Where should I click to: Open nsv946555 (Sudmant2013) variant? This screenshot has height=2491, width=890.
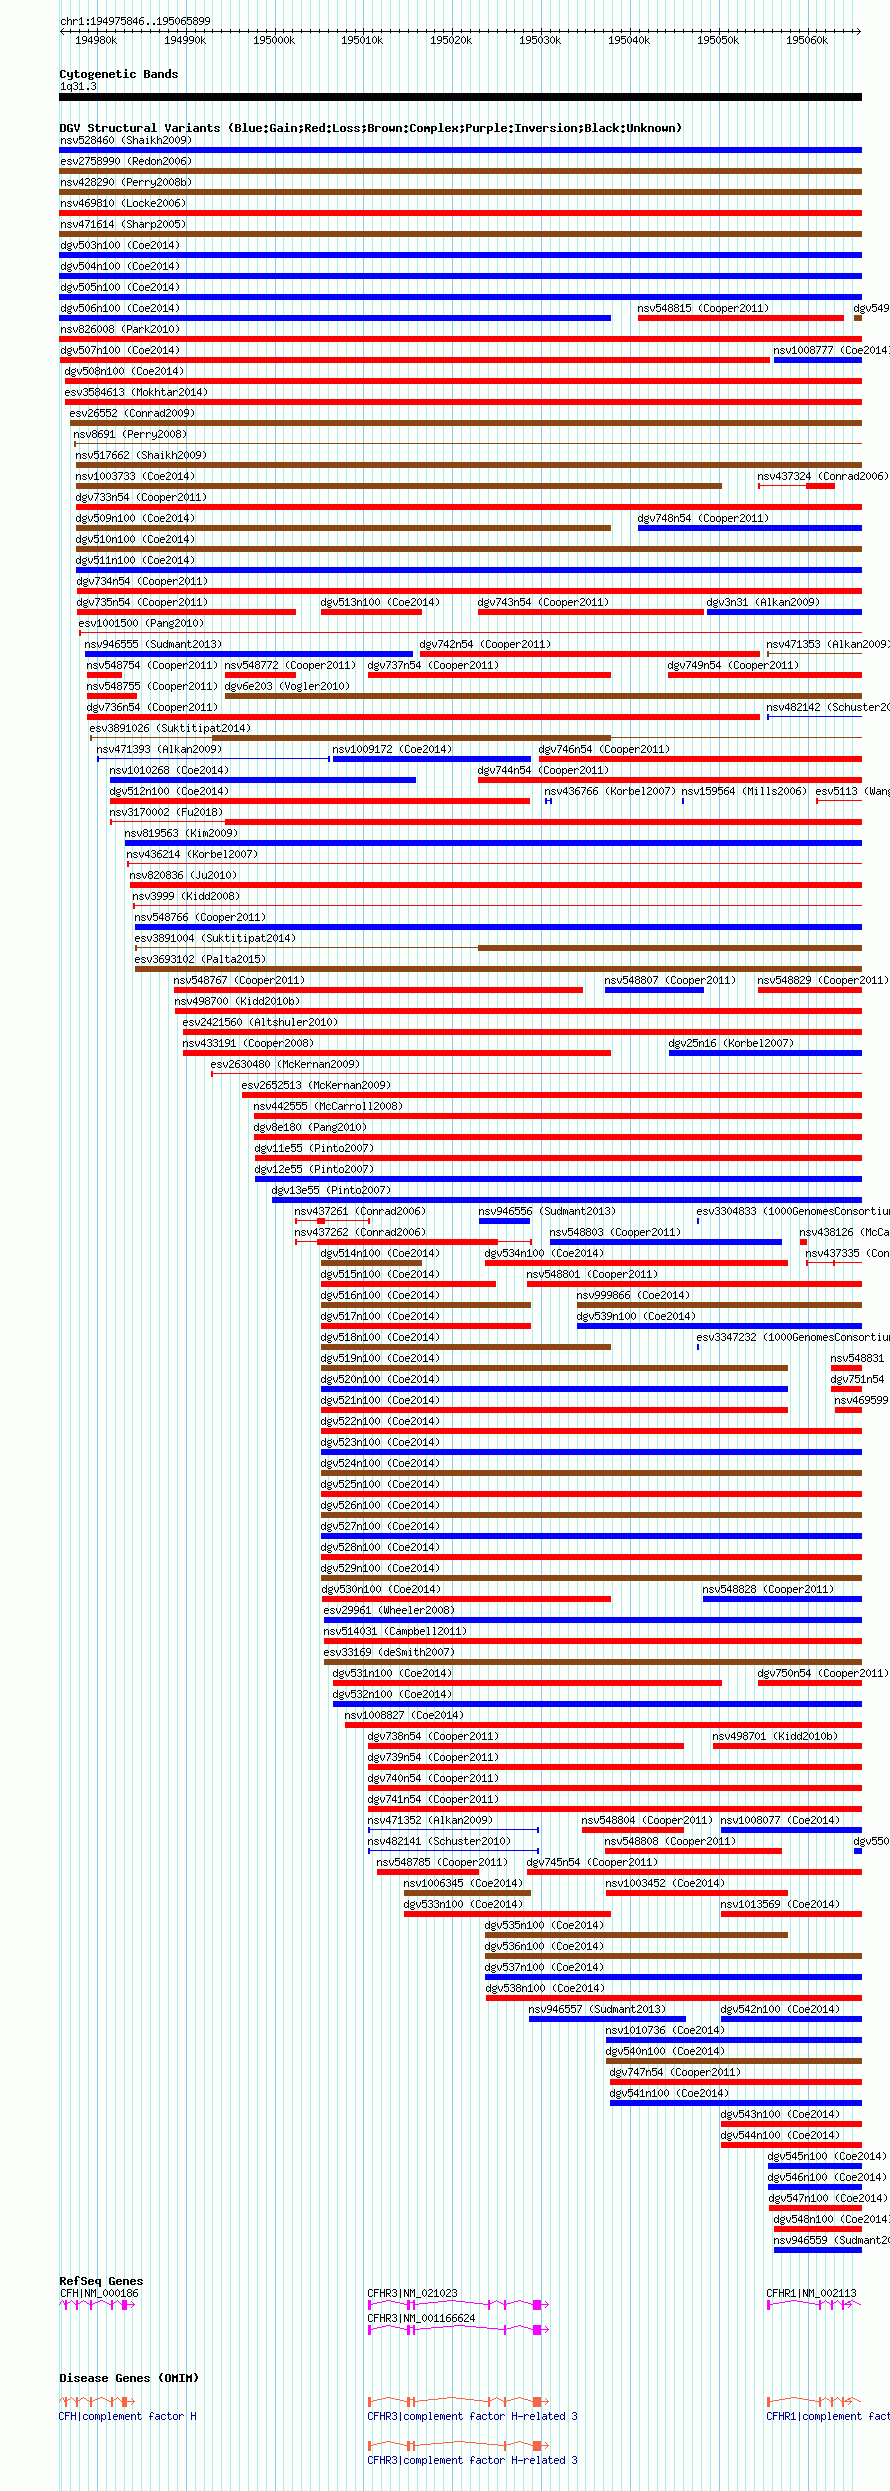[x=153, y=644]
